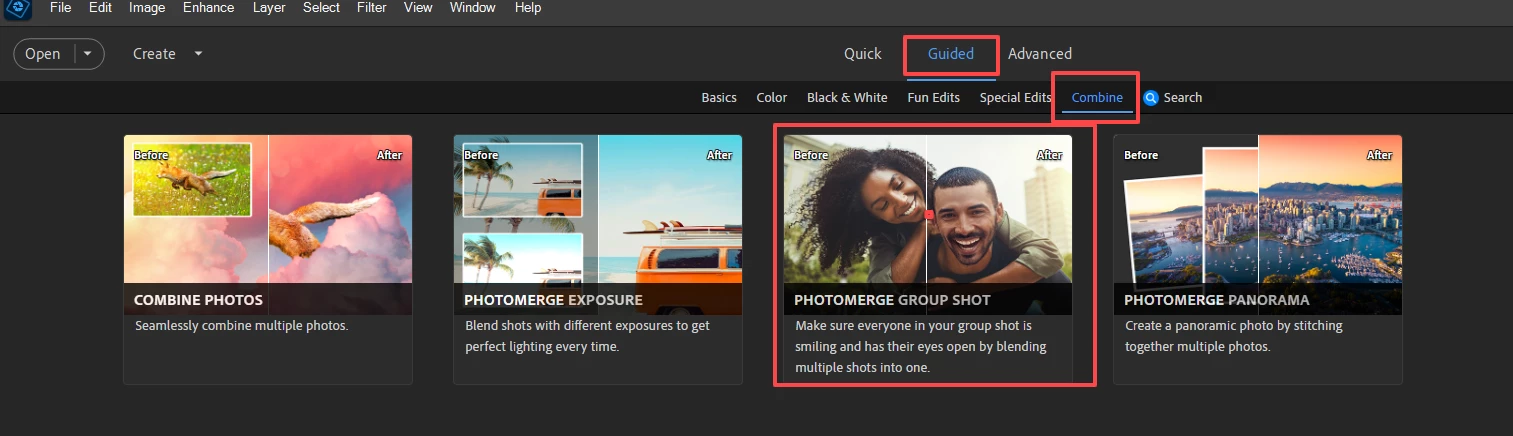Open the Photomerge Group Shot thumbnail
1513x436 pixels.
(928, 225)
